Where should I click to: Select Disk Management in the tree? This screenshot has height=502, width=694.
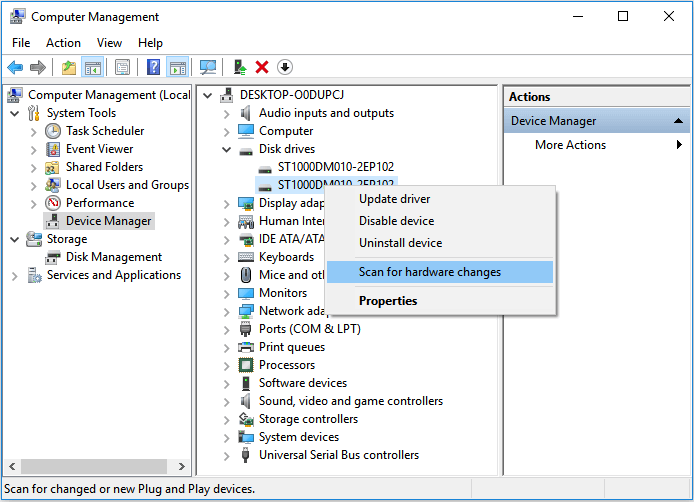[113, 257]
